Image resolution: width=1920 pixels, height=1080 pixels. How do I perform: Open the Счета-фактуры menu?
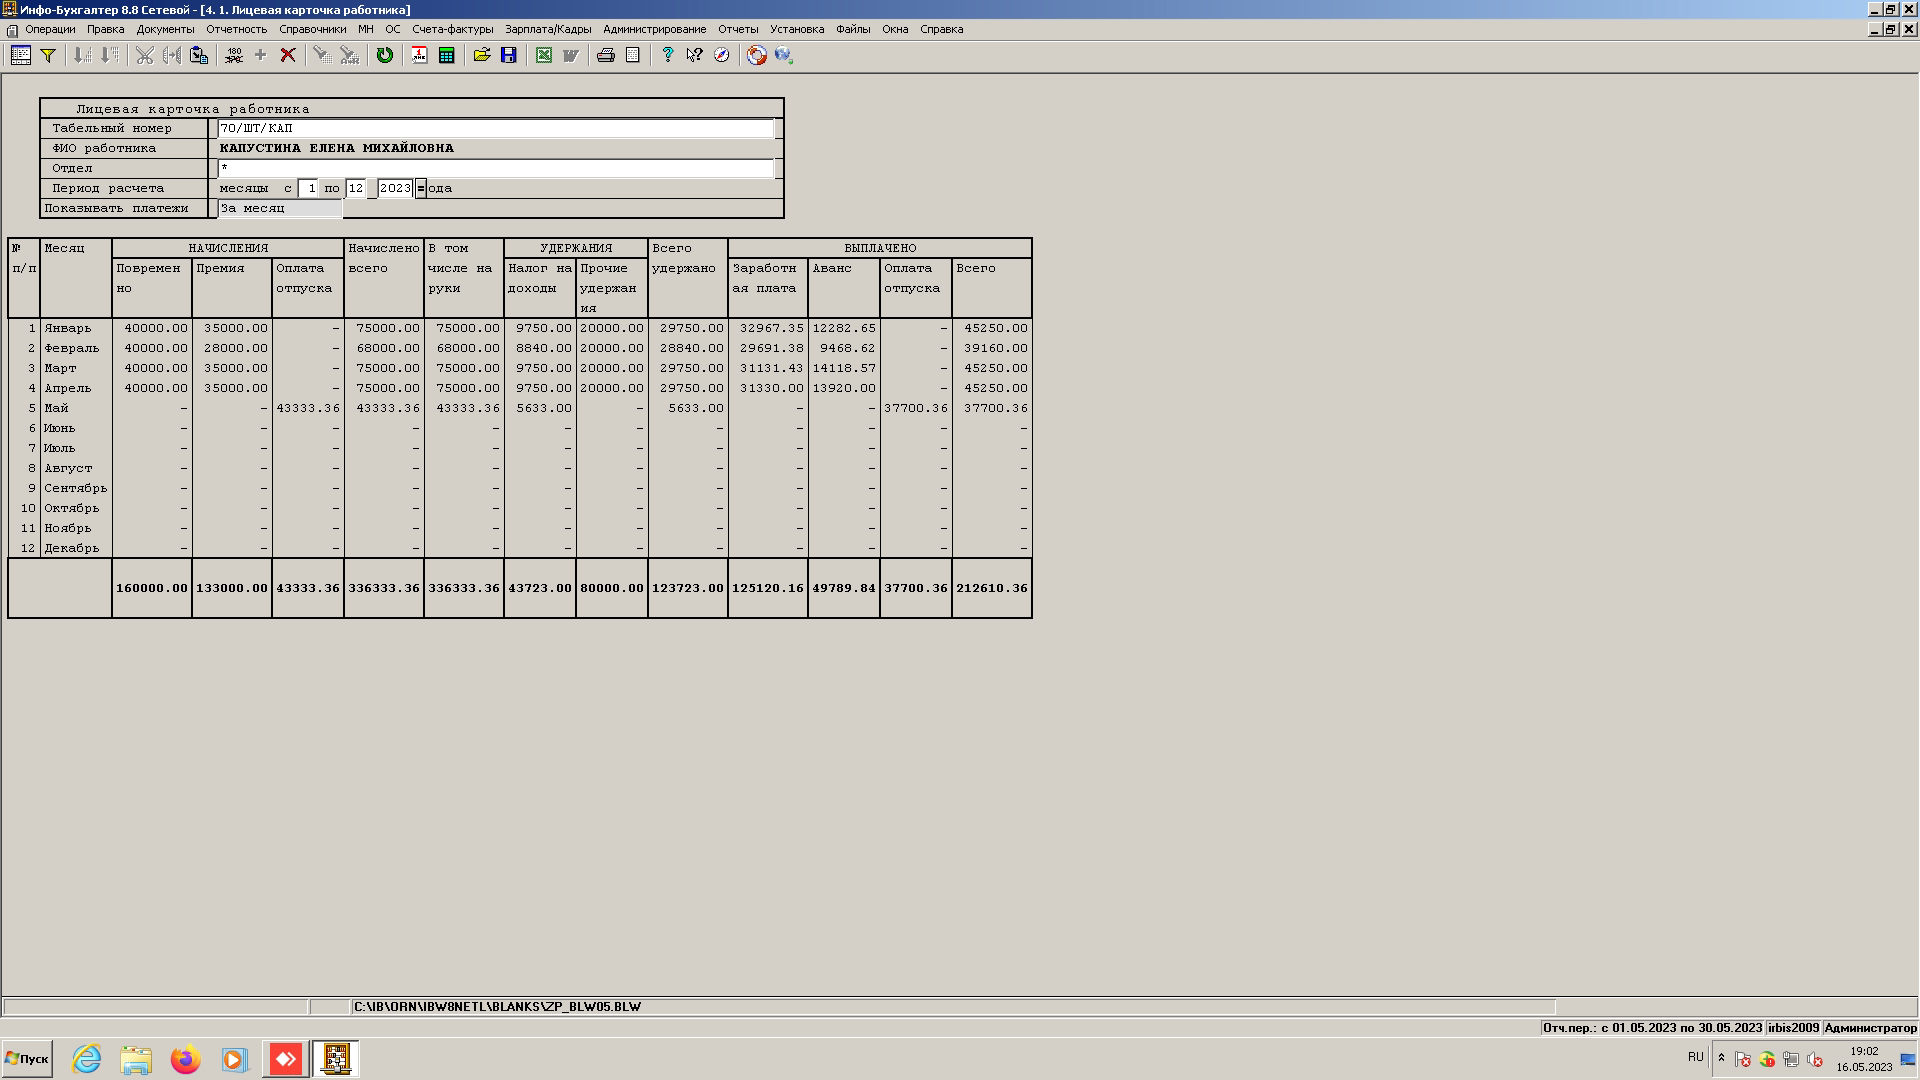(x=452, y=29)
